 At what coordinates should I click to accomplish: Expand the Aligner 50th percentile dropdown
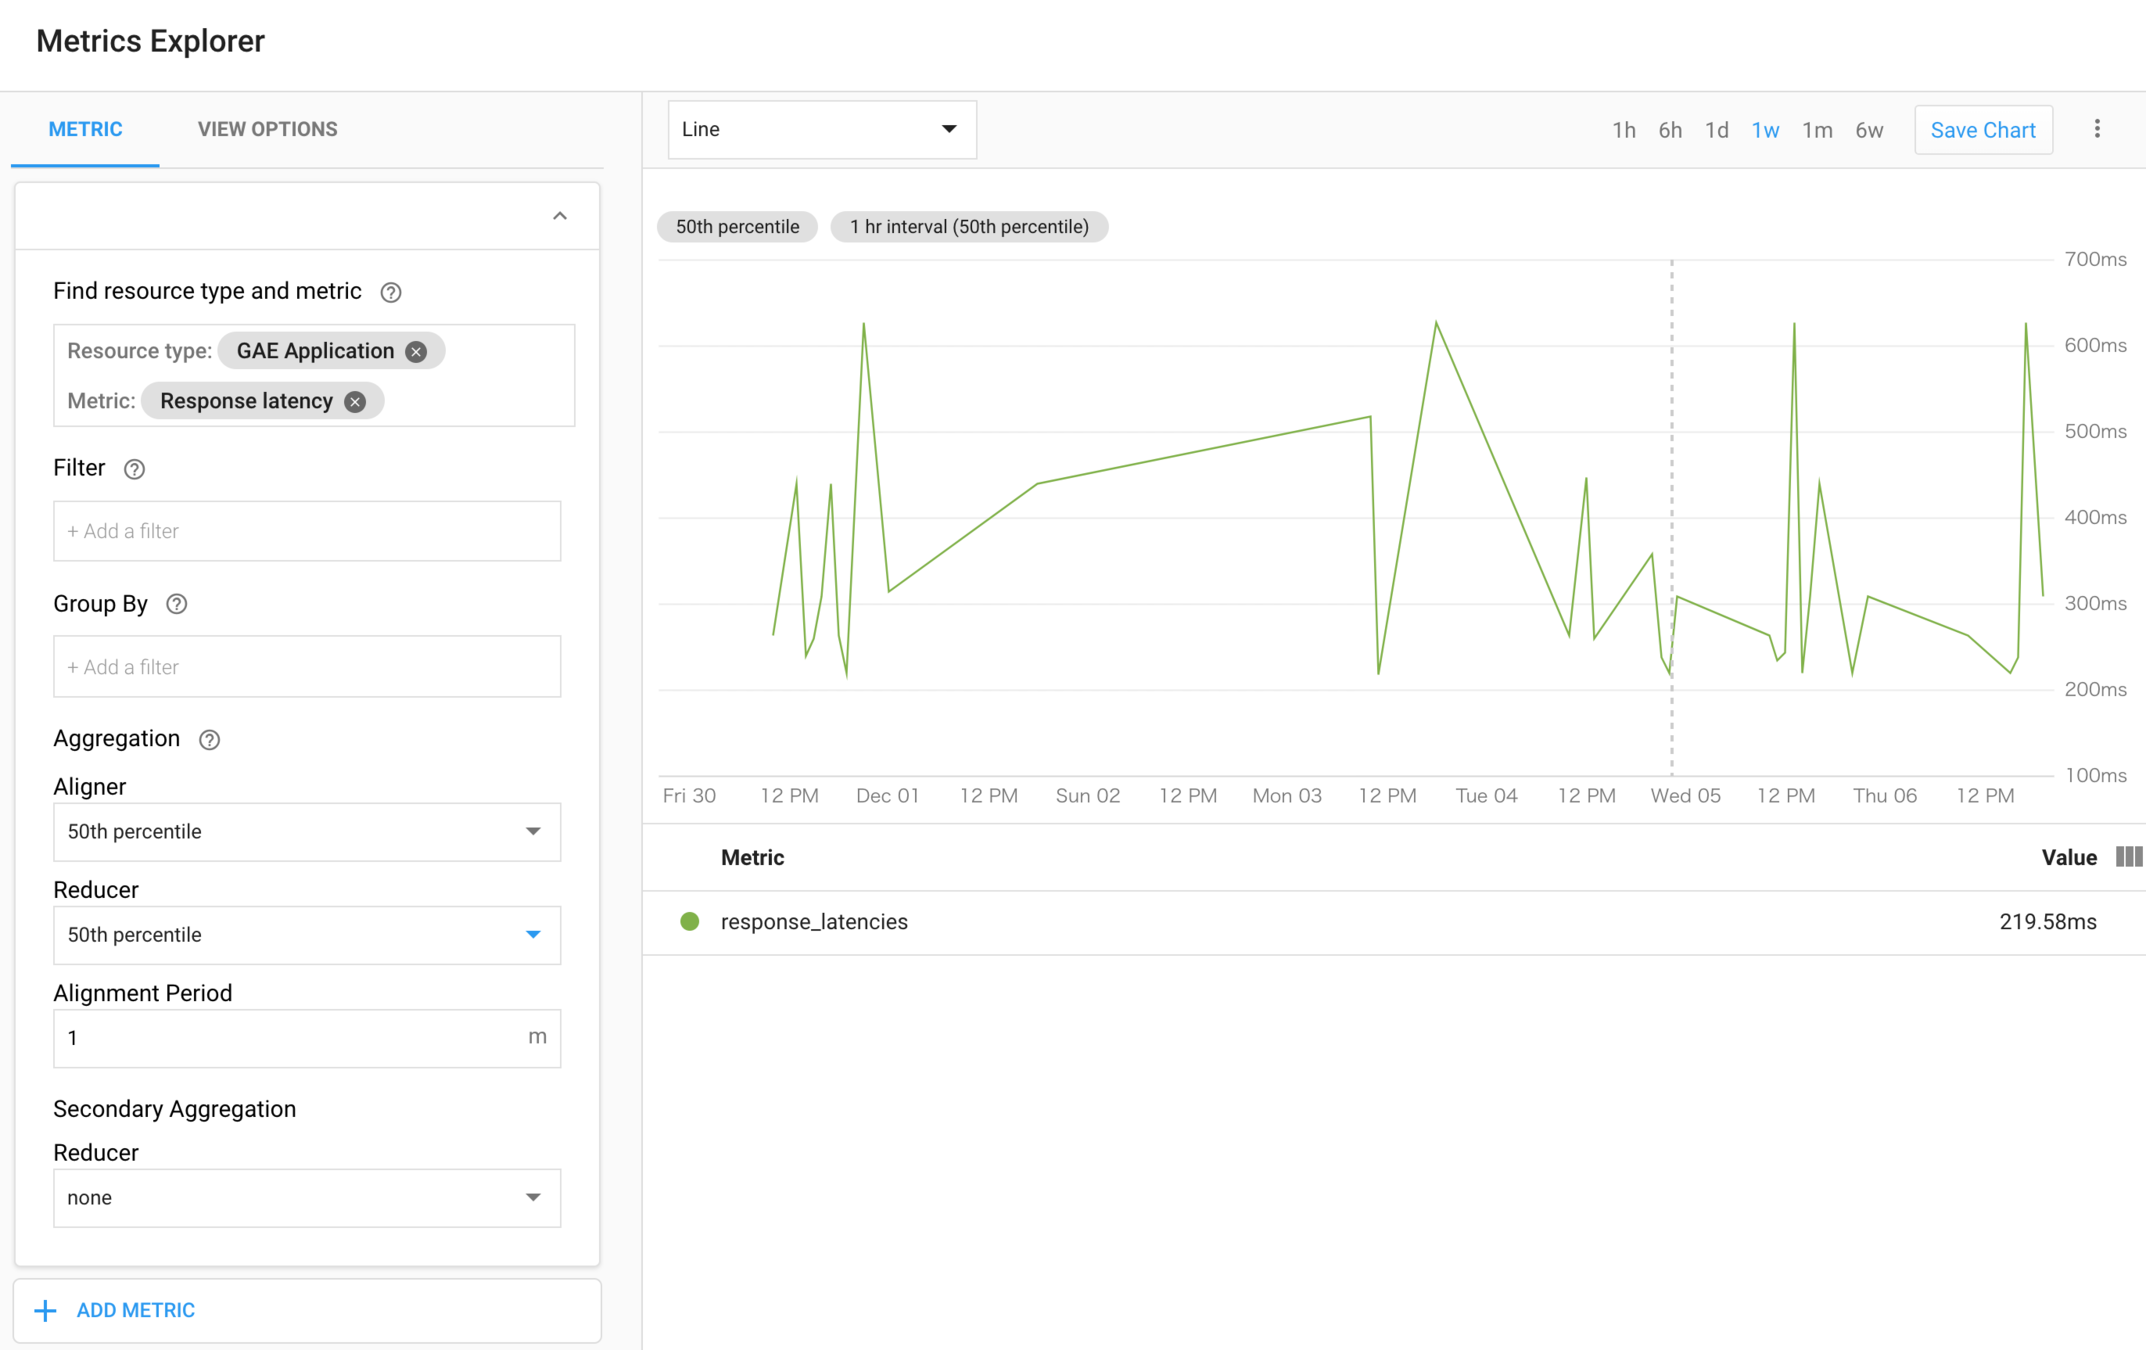click(x=306, y=832)
